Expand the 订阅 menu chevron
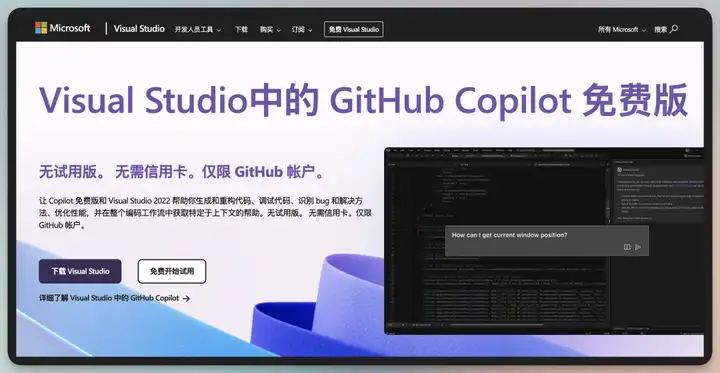 (310, 30)
